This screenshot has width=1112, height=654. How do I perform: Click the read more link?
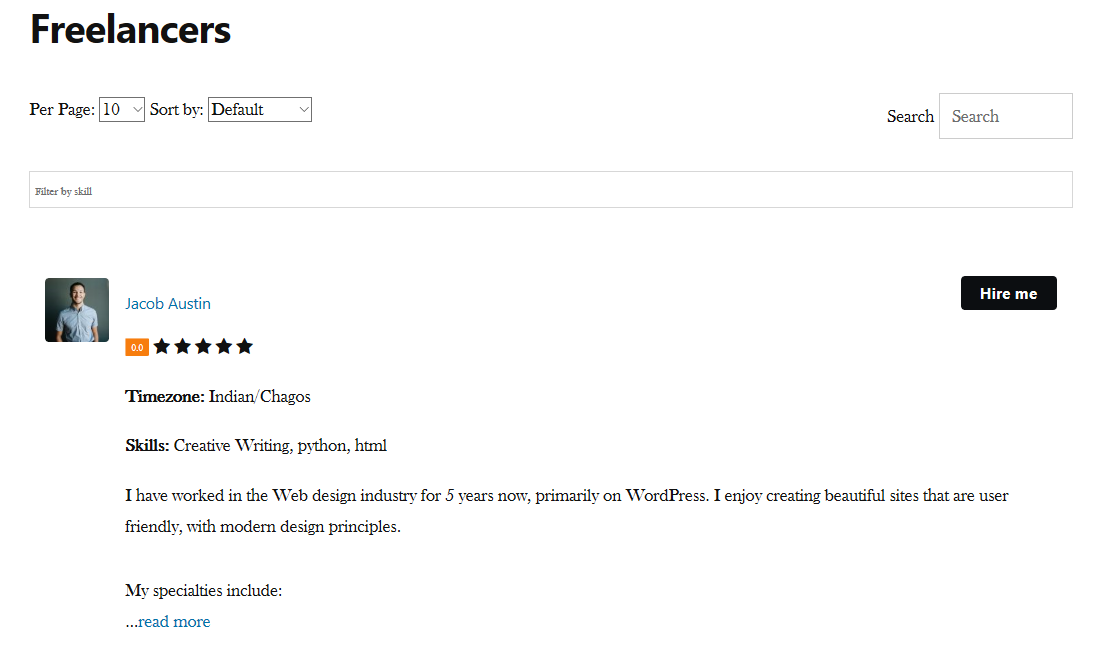[174, 622]
